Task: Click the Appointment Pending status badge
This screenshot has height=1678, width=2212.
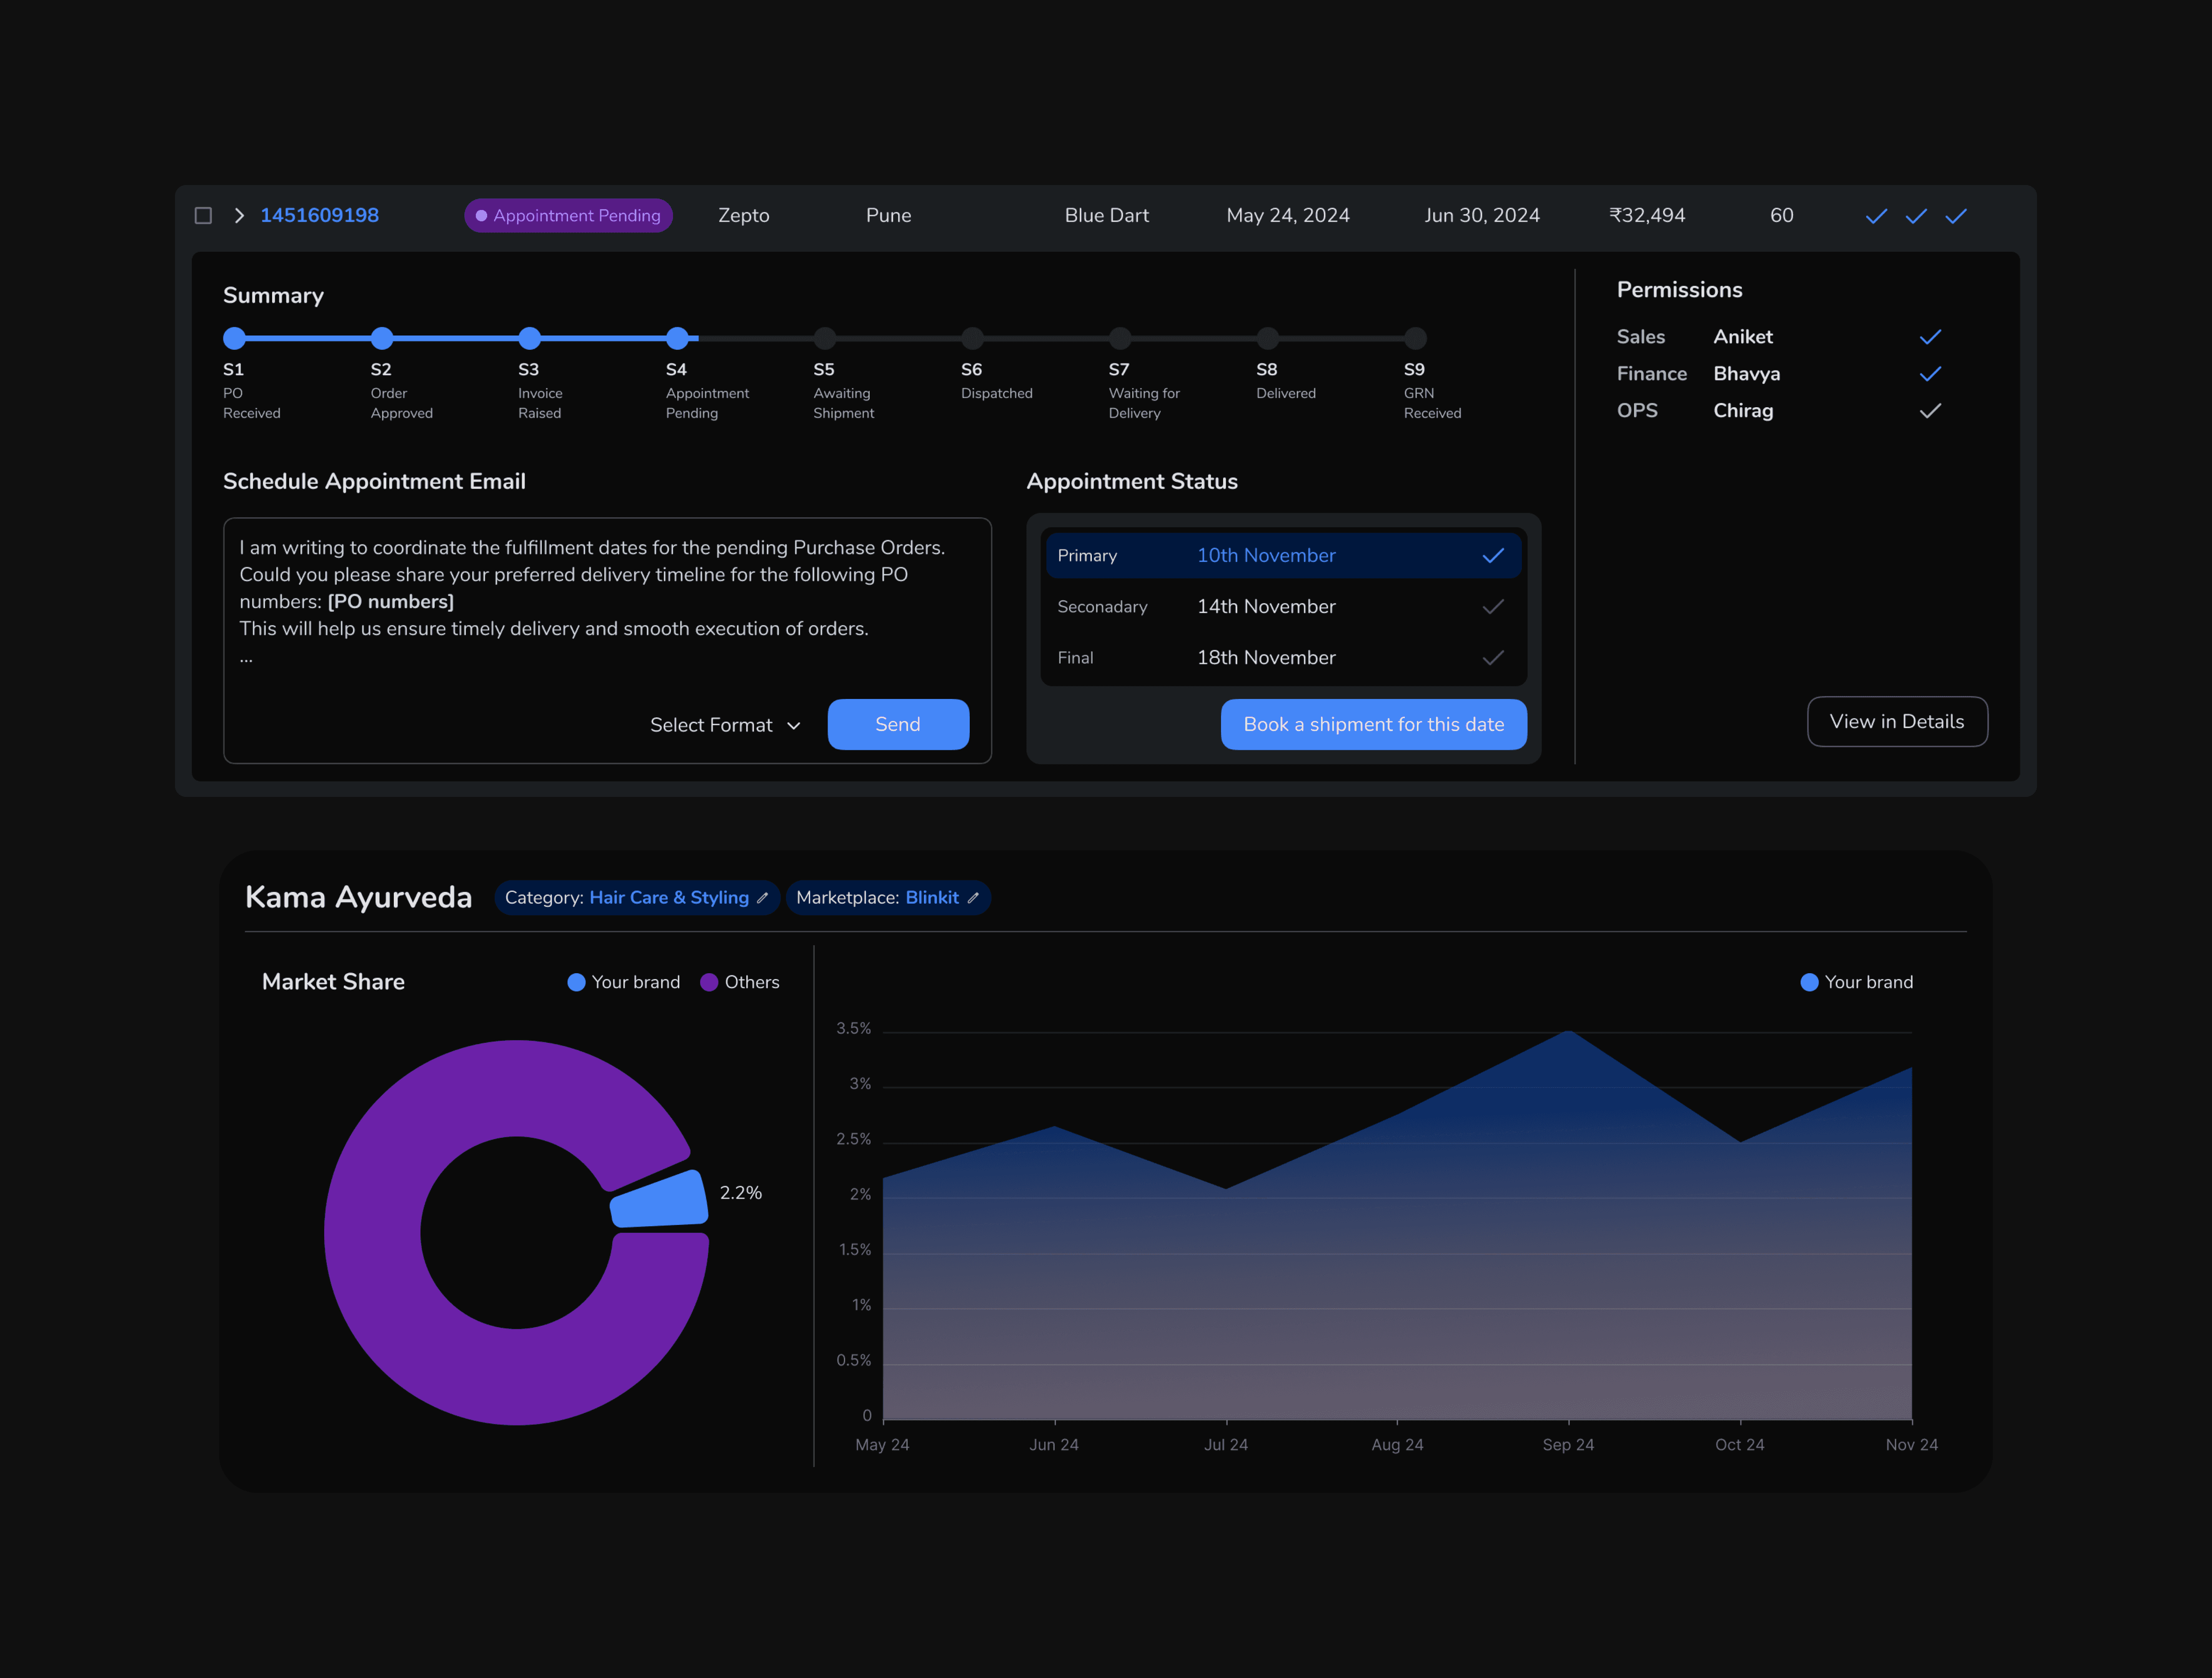Action: point(568,216)
